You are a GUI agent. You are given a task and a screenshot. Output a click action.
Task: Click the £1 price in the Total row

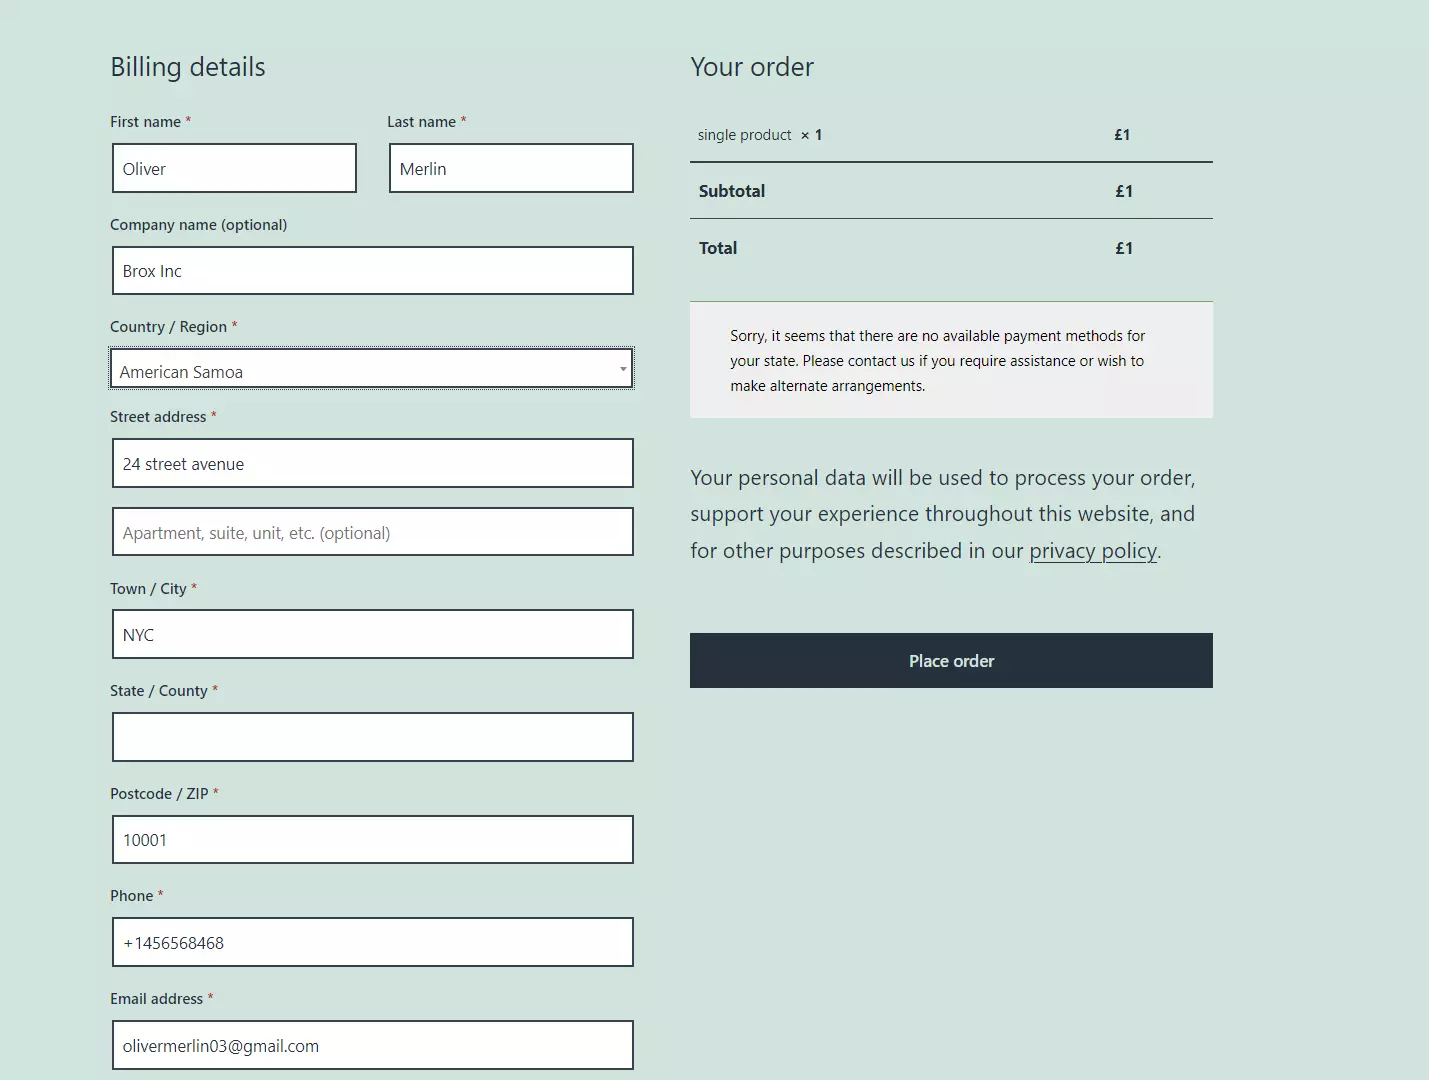tap(1124, 248)
